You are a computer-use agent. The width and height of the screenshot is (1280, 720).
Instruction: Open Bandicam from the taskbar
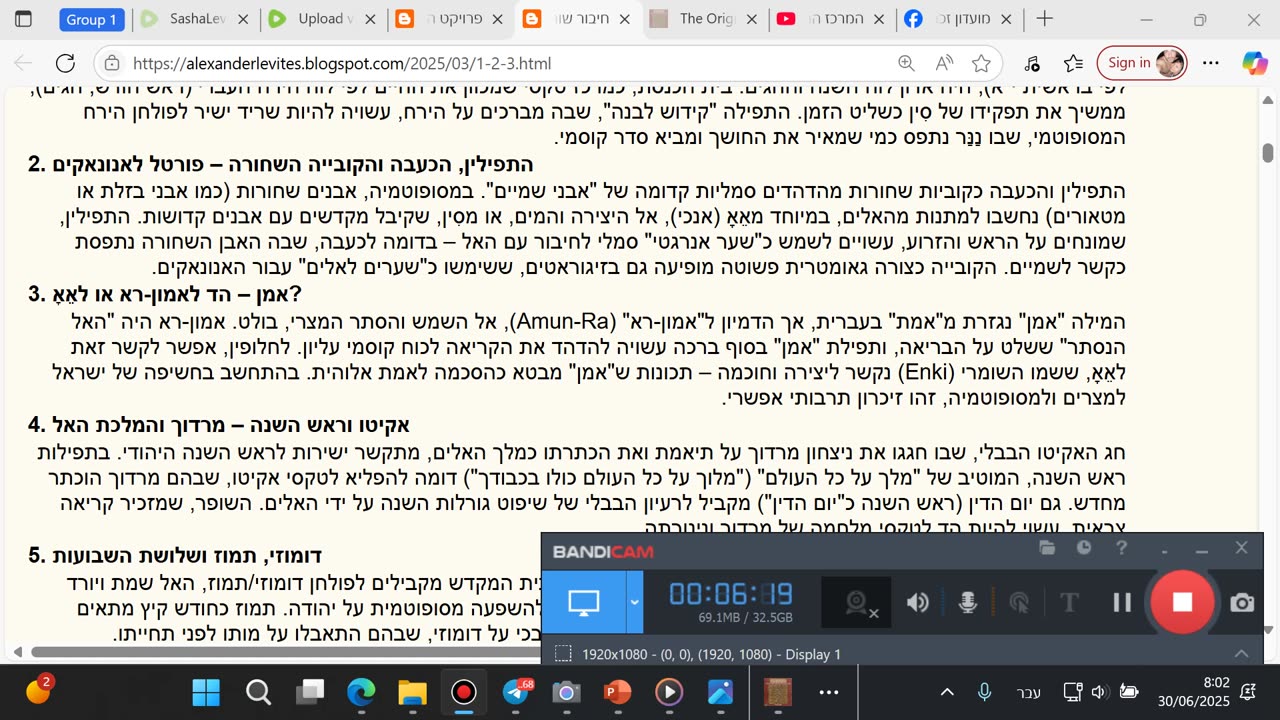(463, 692)
